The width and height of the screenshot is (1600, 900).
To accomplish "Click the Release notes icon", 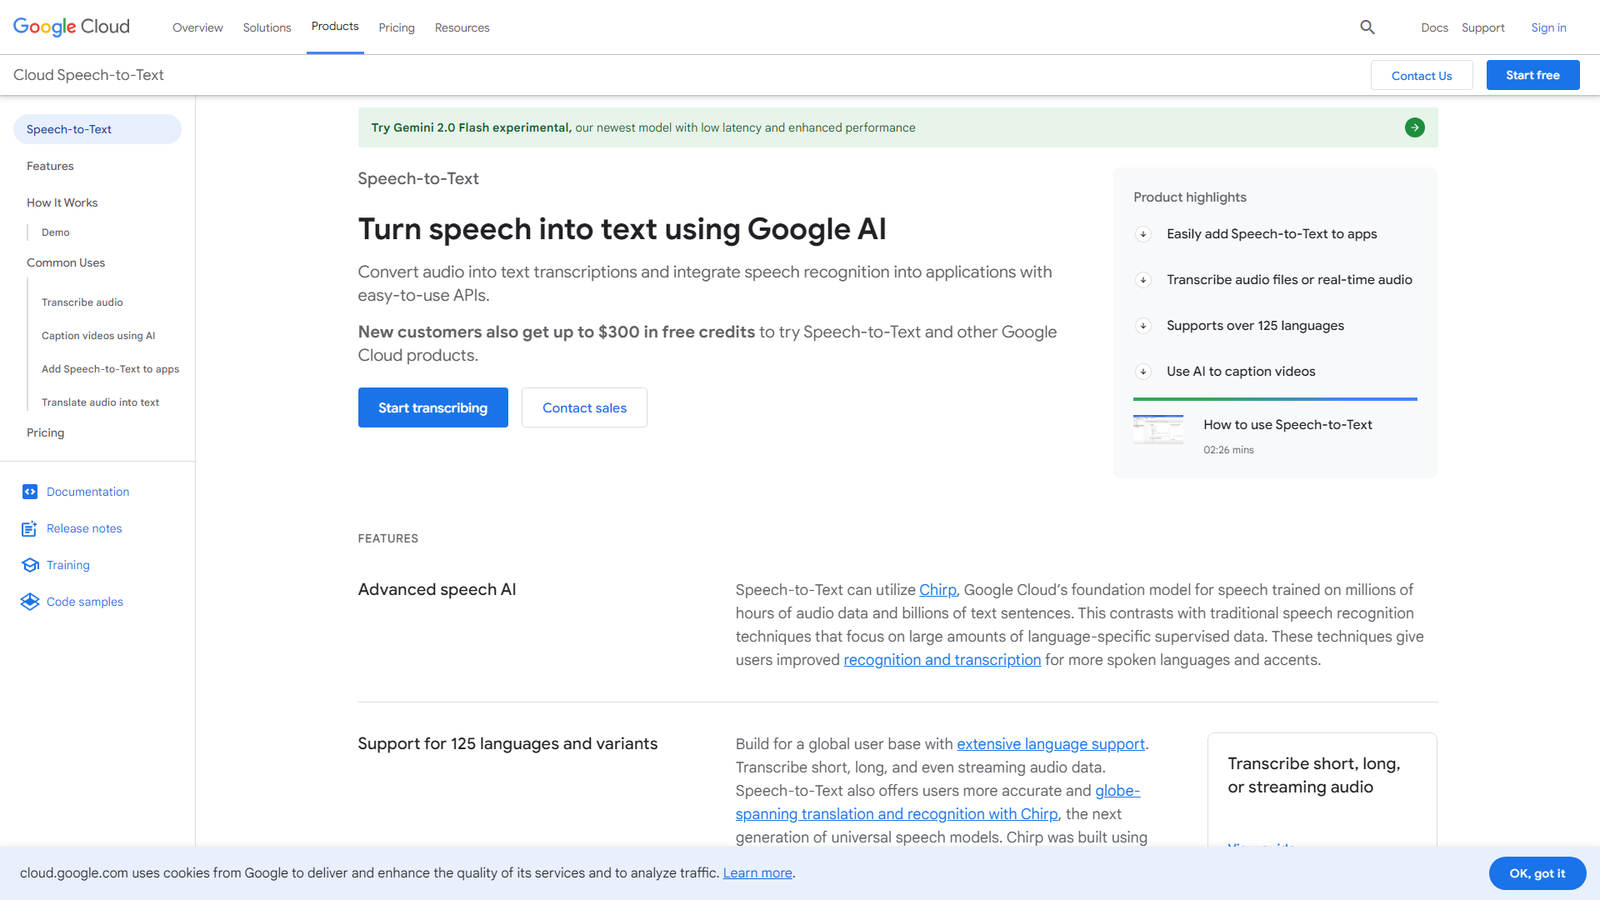I will 30,528.
